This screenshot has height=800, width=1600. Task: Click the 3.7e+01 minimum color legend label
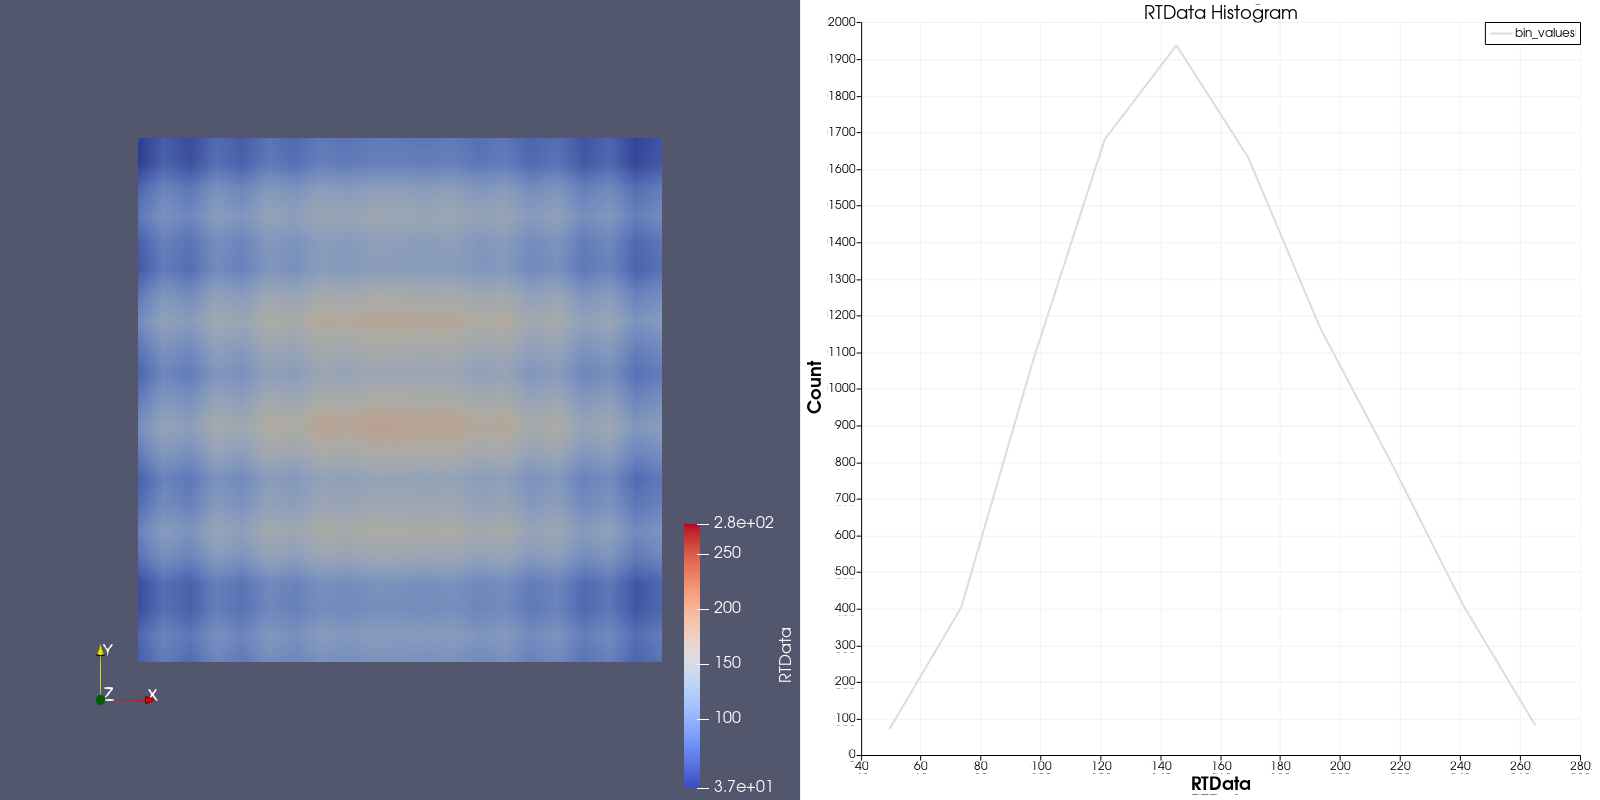pyautogui.click(x=742, y=786)
